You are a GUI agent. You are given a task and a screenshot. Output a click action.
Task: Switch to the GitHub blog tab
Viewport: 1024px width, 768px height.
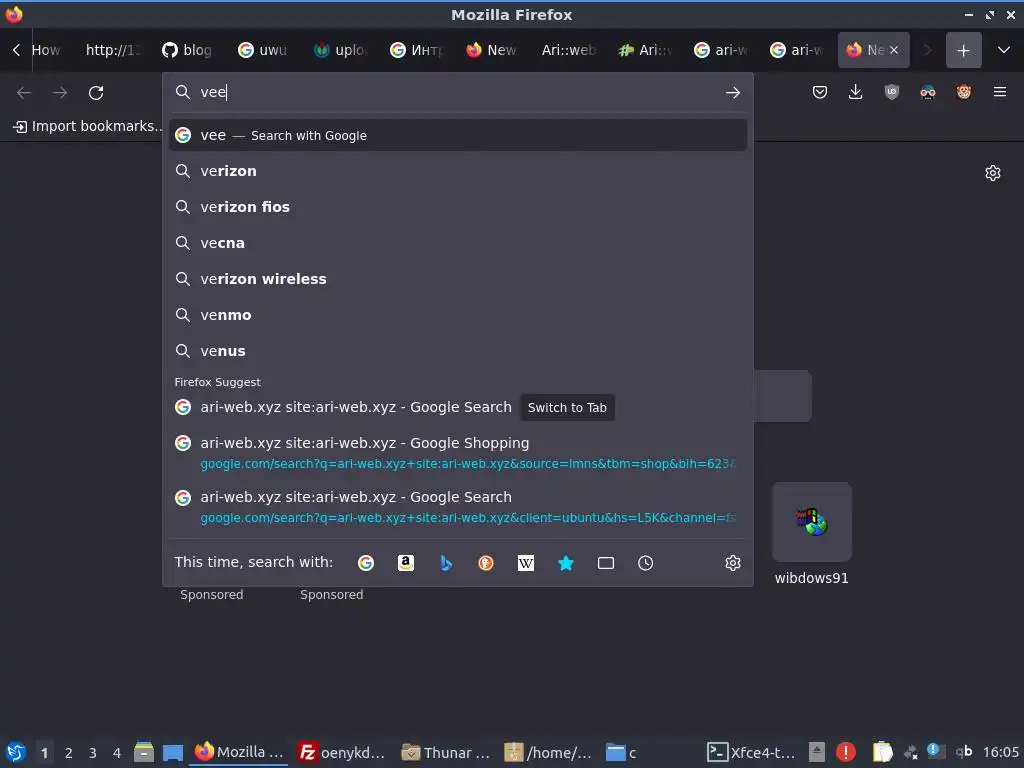pos(187,50)
